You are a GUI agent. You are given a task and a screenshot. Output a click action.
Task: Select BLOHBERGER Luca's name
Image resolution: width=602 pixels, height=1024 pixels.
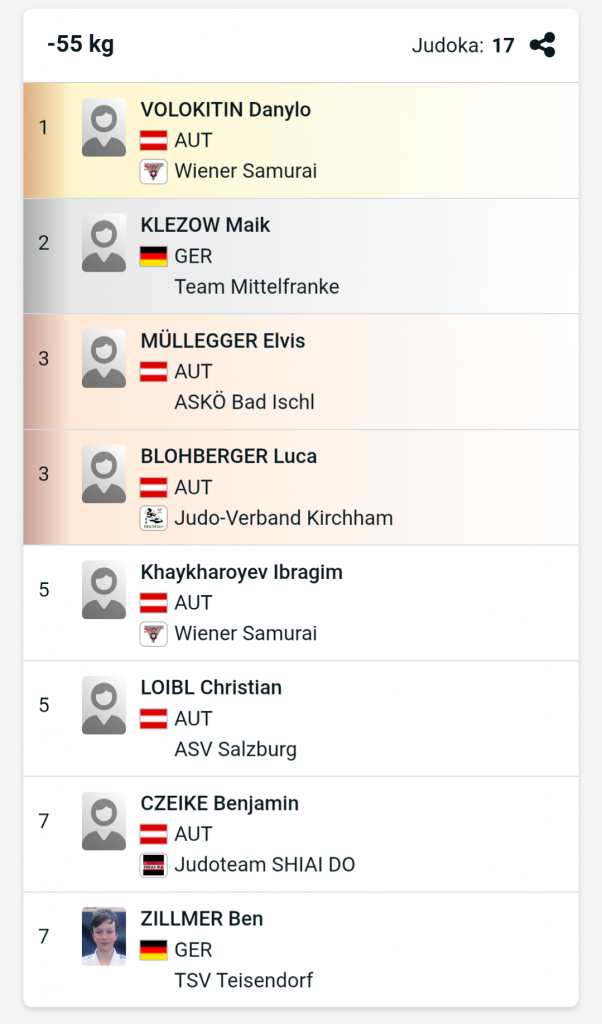coord(228,456)
